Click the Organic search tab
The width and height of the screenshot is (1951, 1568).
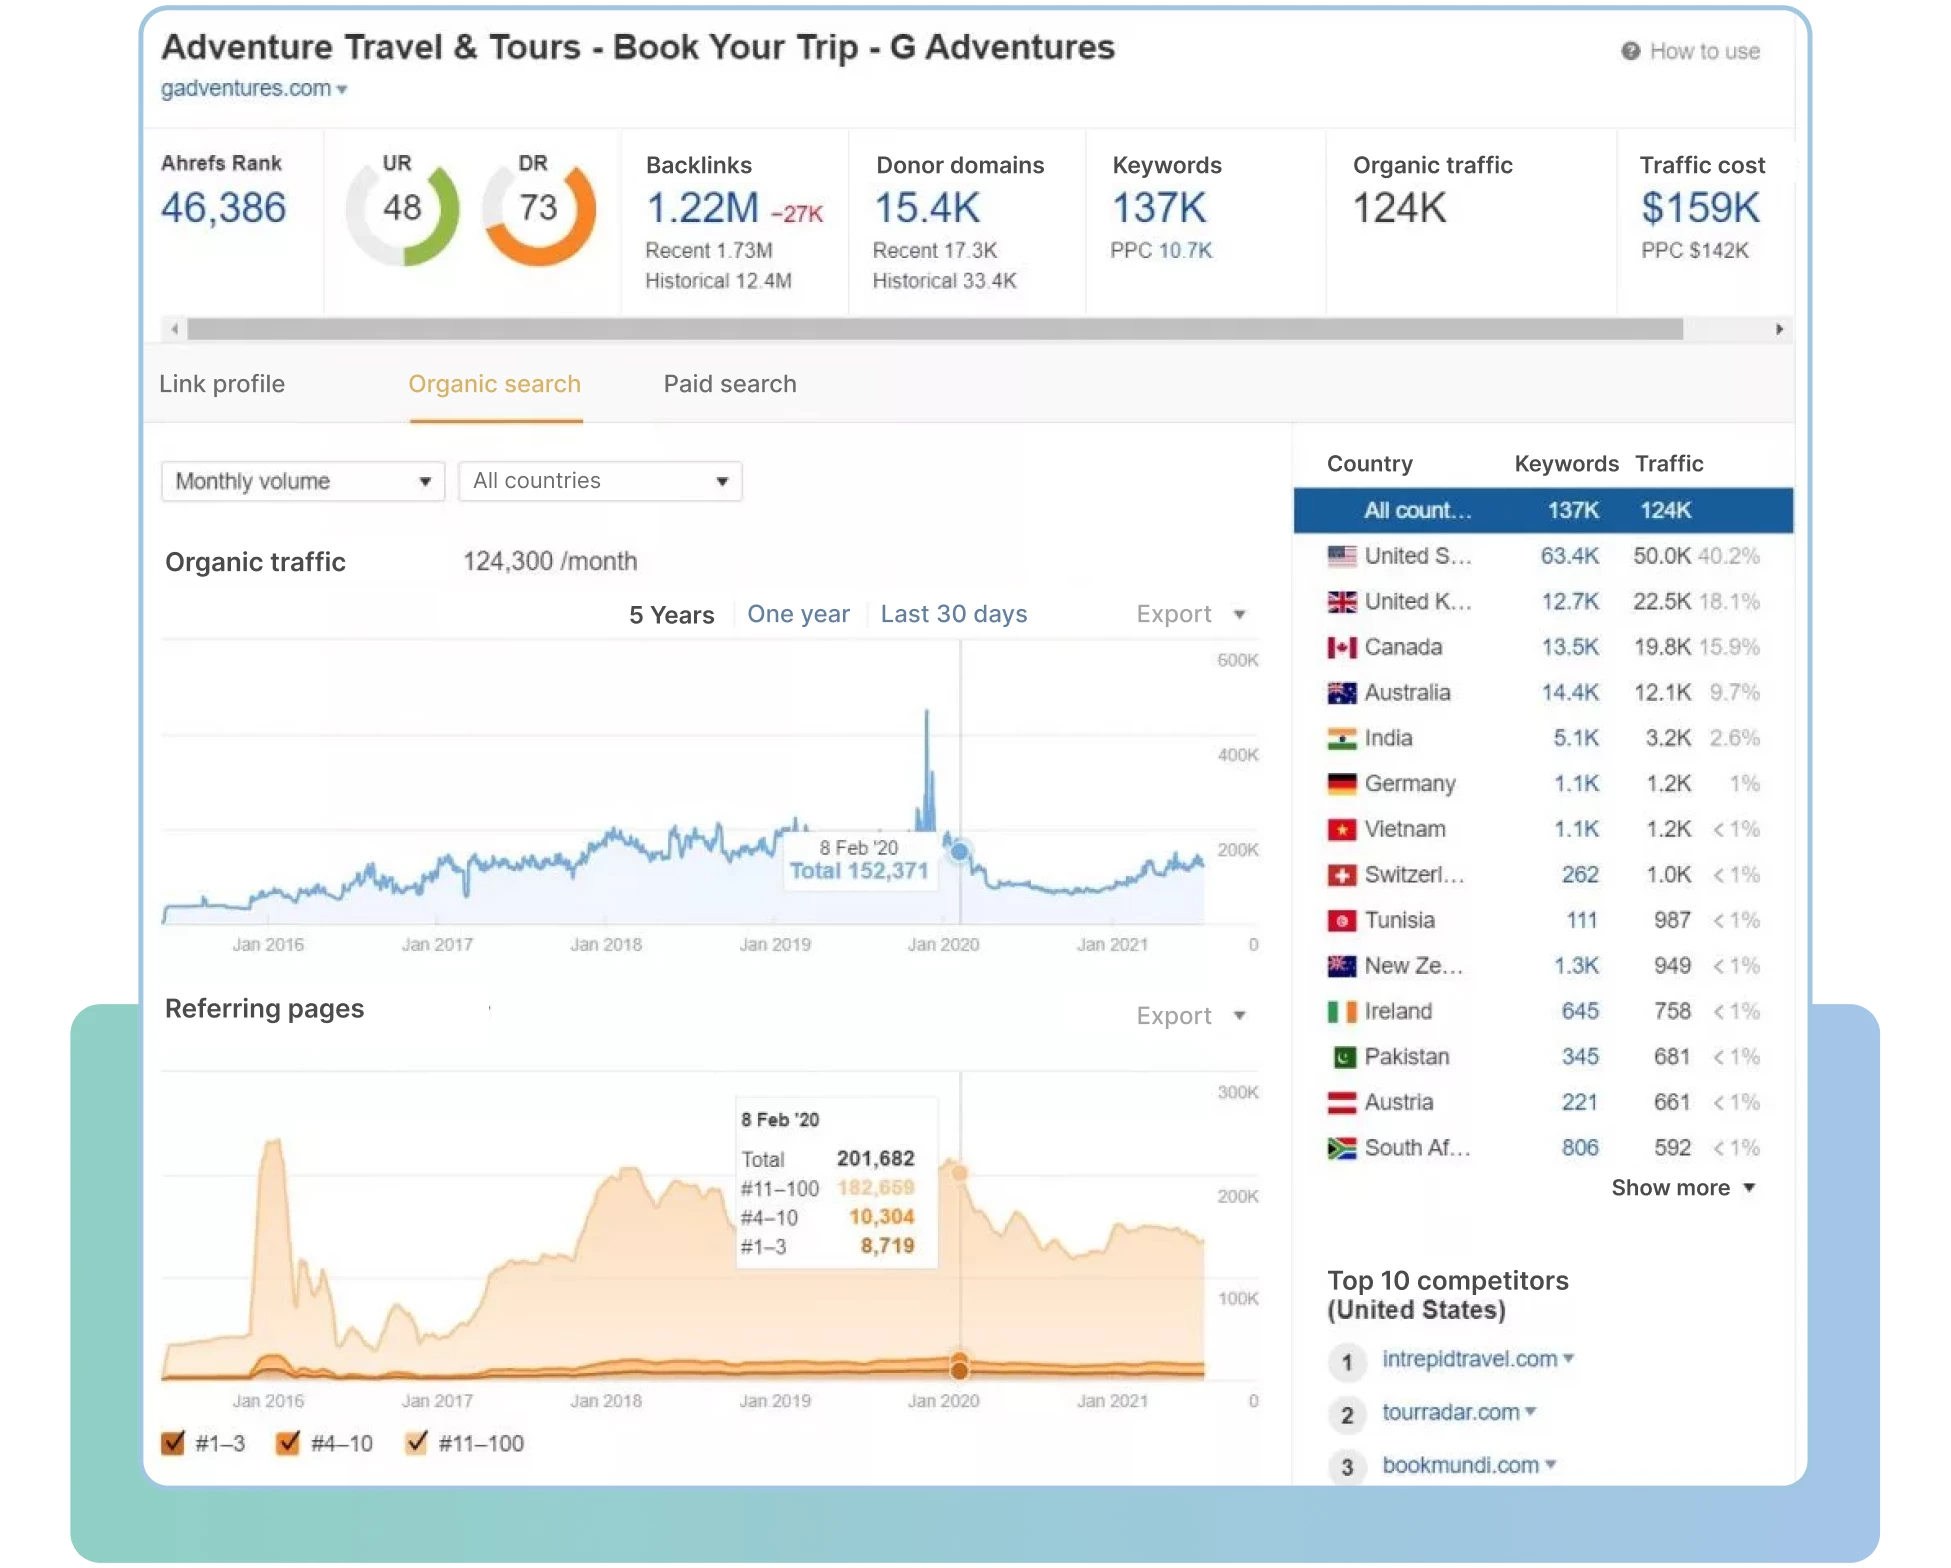coord(493,381)
